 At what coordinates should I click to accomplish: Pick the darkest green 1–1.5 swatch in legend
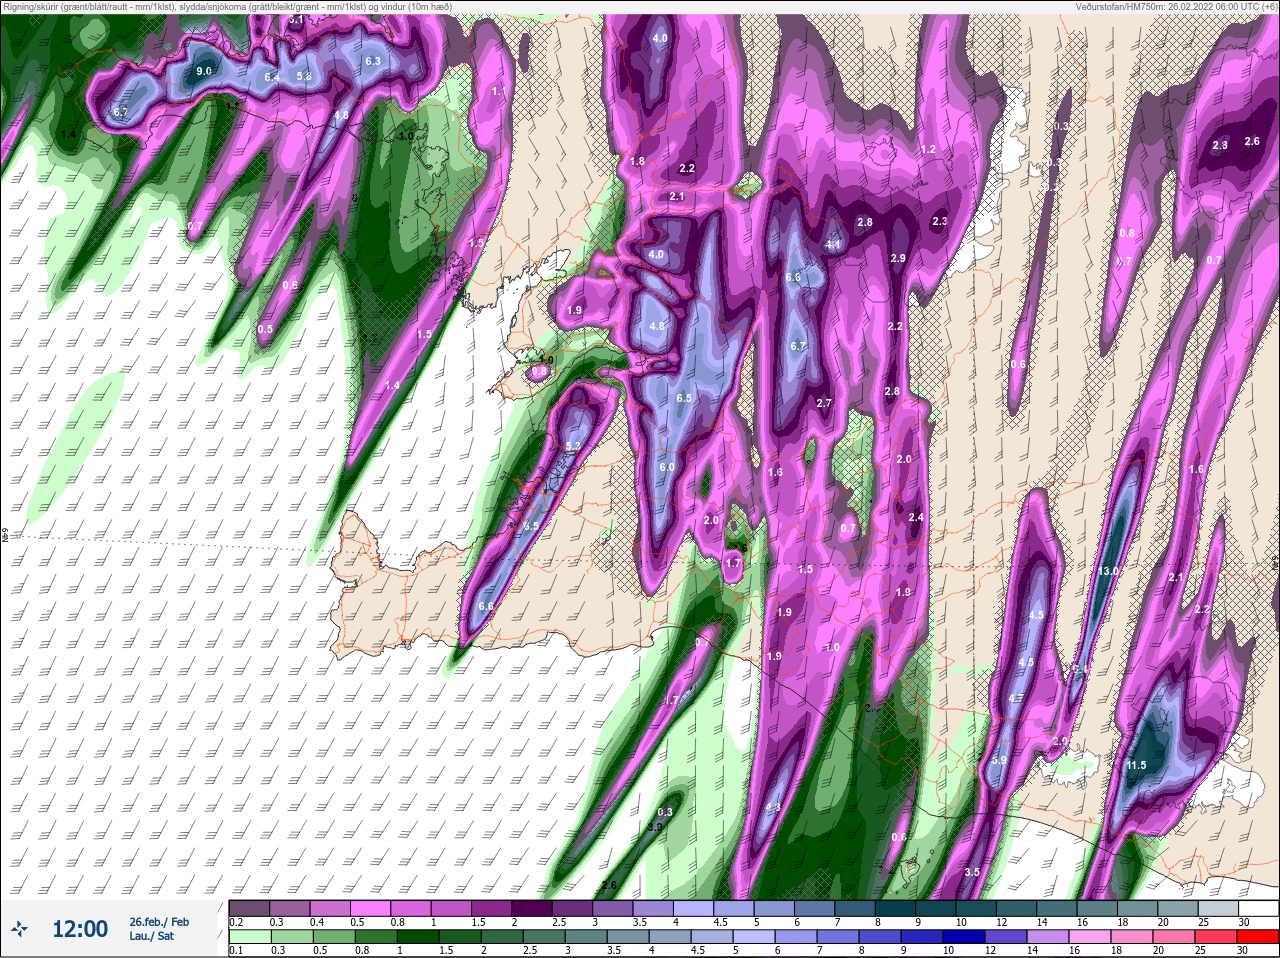click(419, 937)
